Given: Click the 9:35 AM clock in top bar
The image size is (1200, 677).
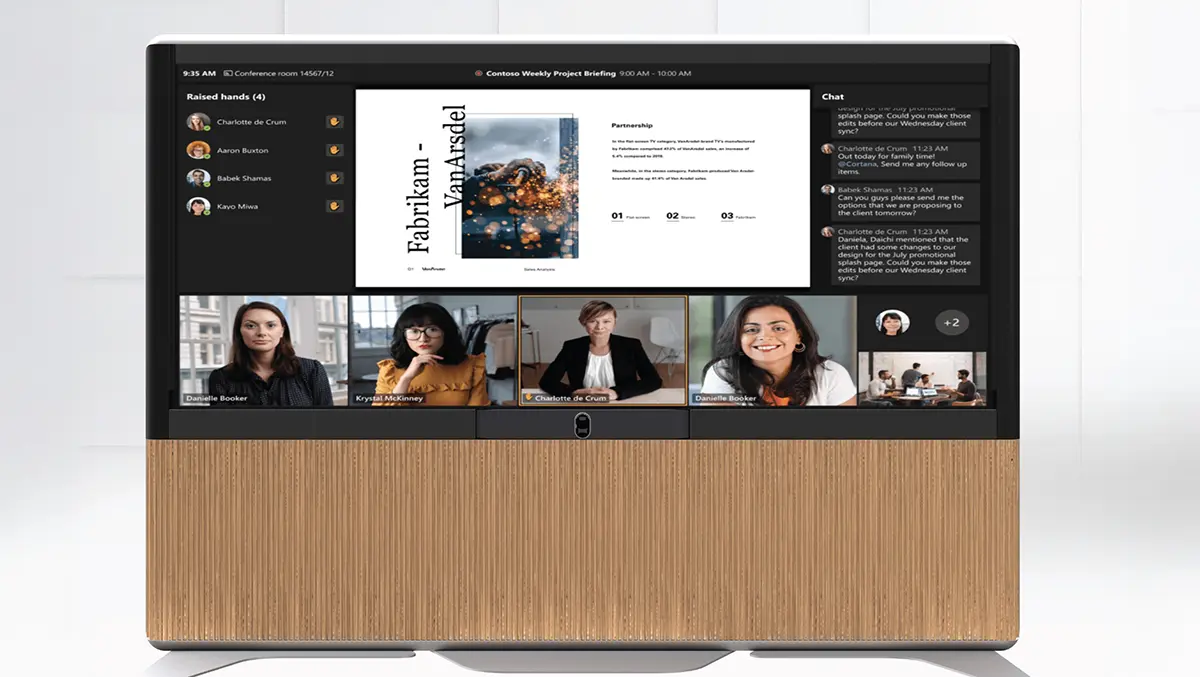Looking at the screenshot, I should [200, 73].
